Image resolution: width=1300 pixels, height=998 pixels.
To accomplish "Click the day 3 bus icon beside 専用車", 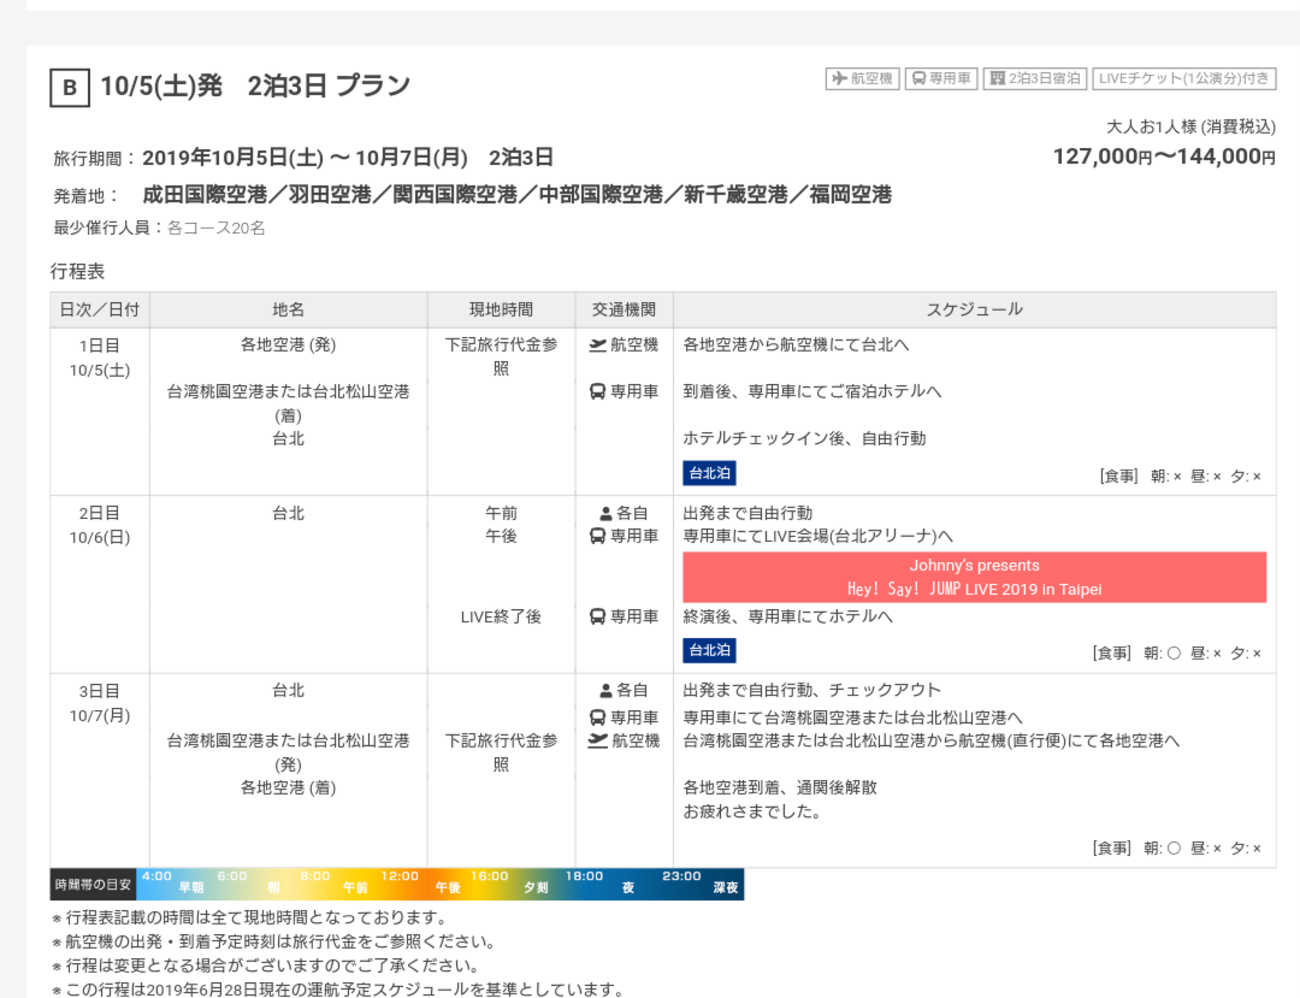I will [x=597, y=718].
